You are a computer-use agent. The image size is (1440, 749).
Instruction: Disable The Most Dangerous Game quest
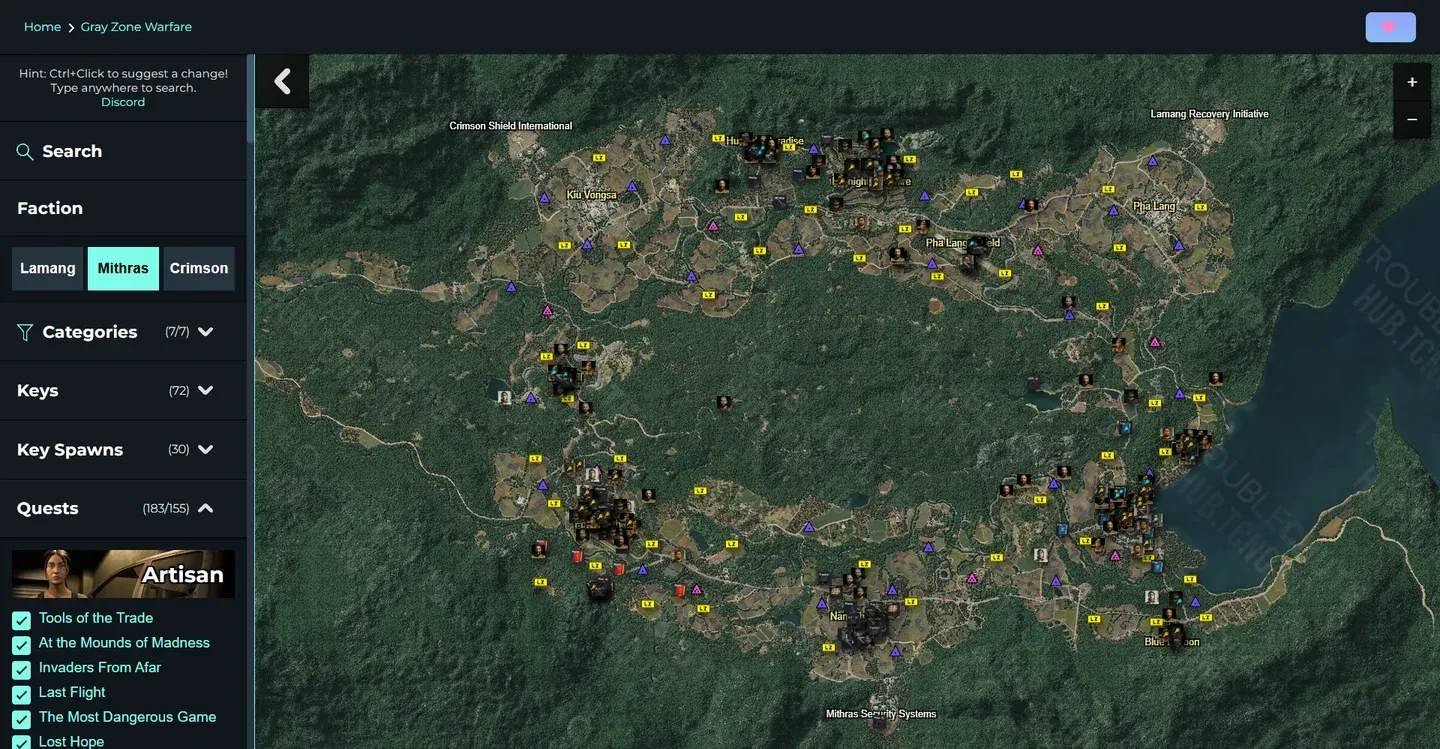pyautogui.click(x=21, y=720)
